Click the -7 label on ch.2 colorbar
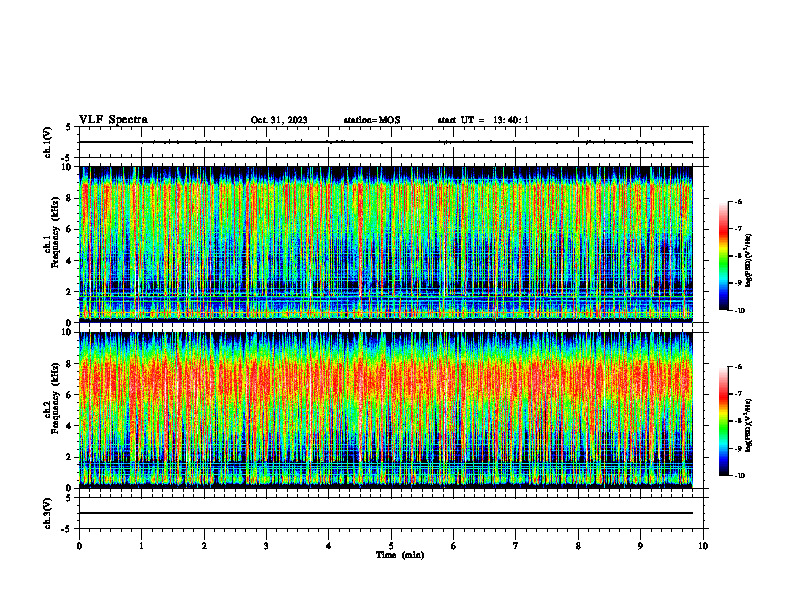This screenshot has height=612, width=792. coord(738,394)
